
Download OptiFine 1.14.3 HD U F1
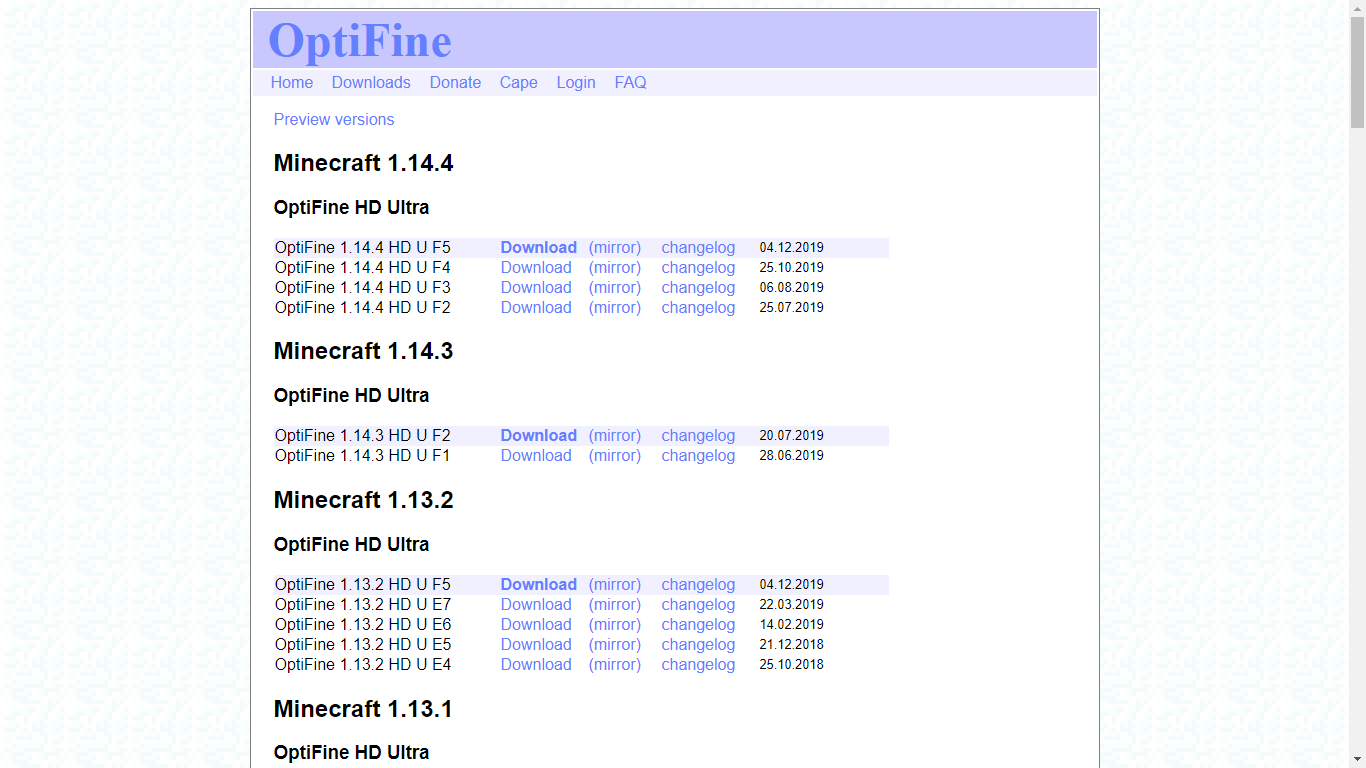536,456
